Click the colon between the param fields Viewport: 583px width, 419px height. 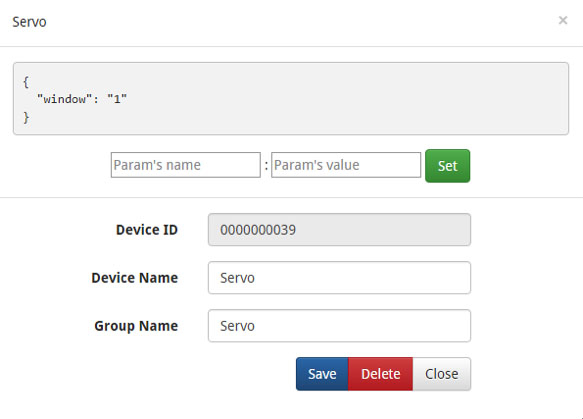[266, 165]
